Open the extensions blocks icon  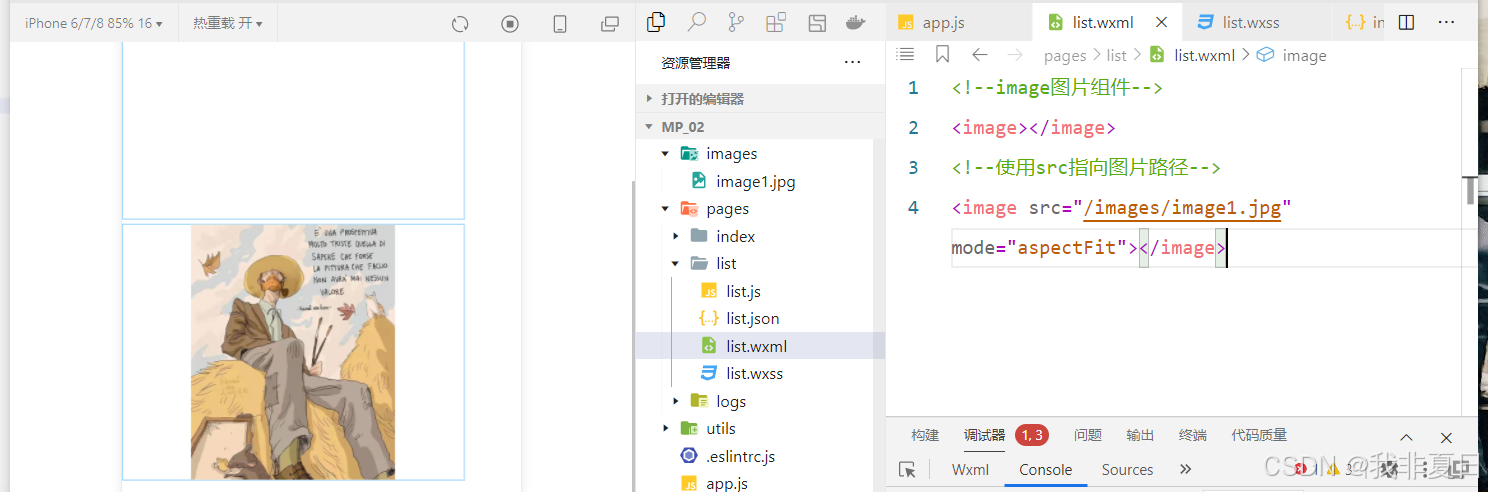[x=775, y=22]
